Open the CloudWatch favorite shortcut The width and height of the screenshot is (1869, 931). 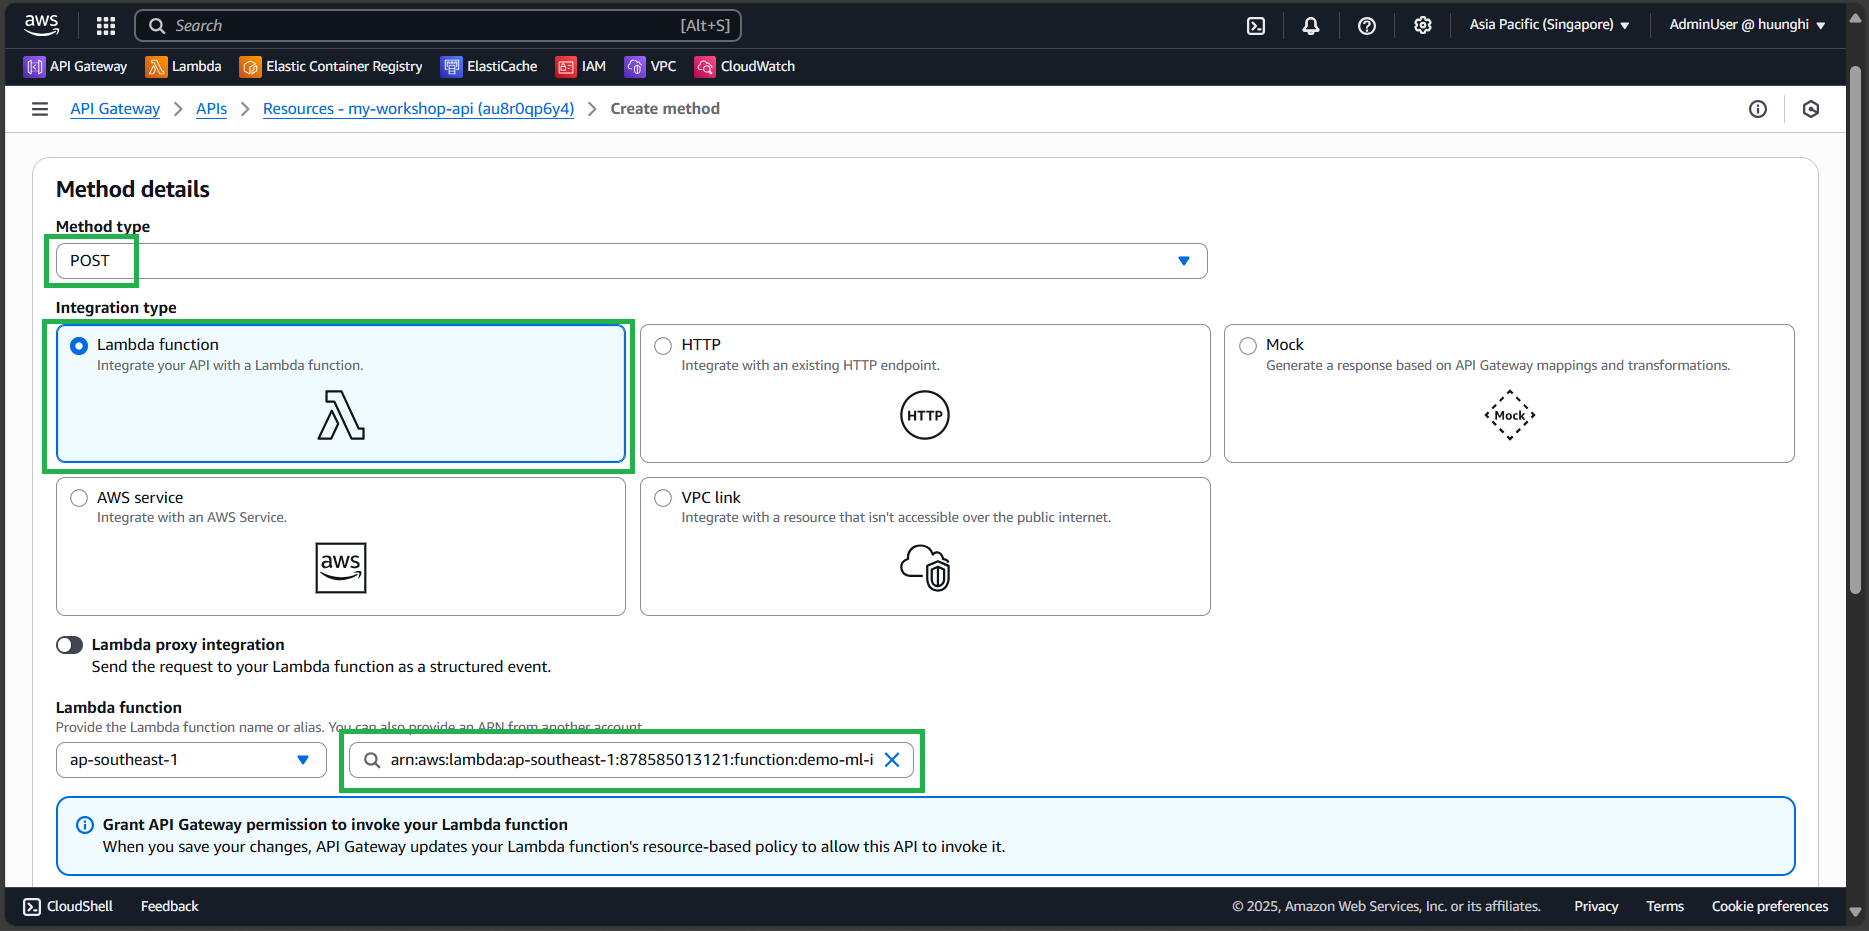pyautogui.click(x=745, y=67)
